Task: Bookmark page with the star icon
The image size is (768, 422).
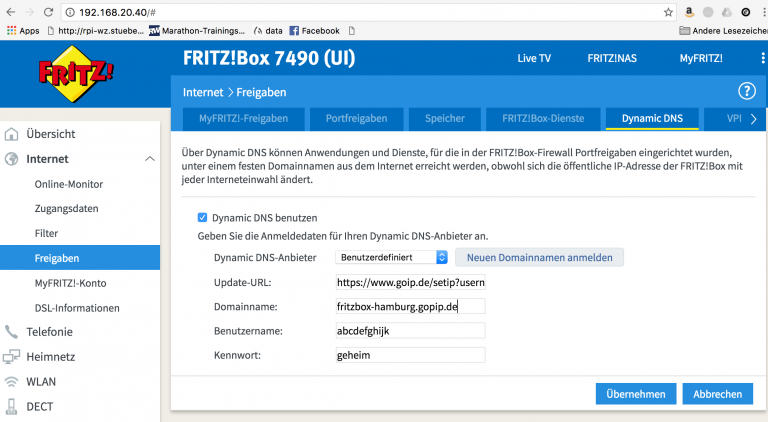Action: [668, 12]
